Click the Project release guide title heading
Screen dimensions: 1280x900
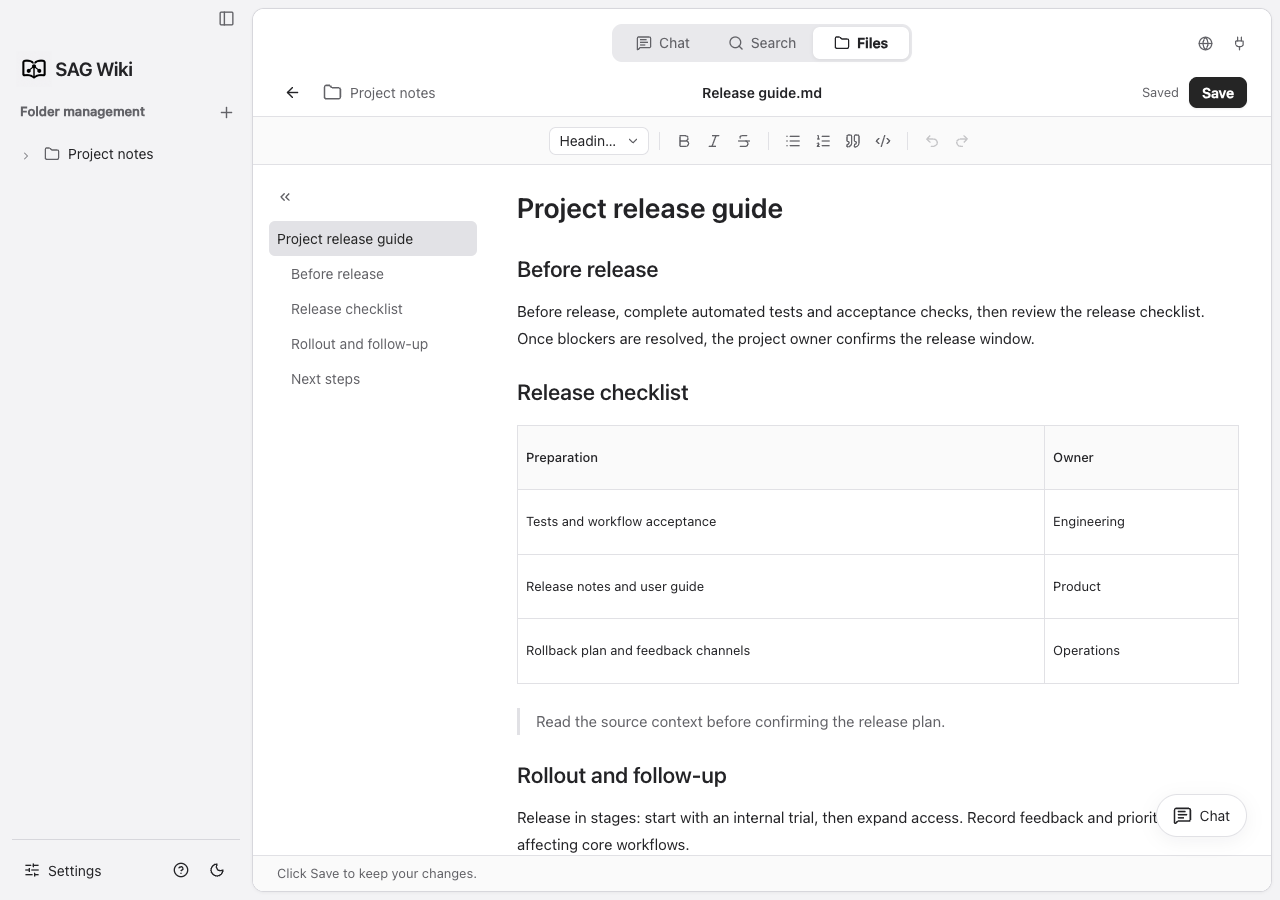click(650, 208)
